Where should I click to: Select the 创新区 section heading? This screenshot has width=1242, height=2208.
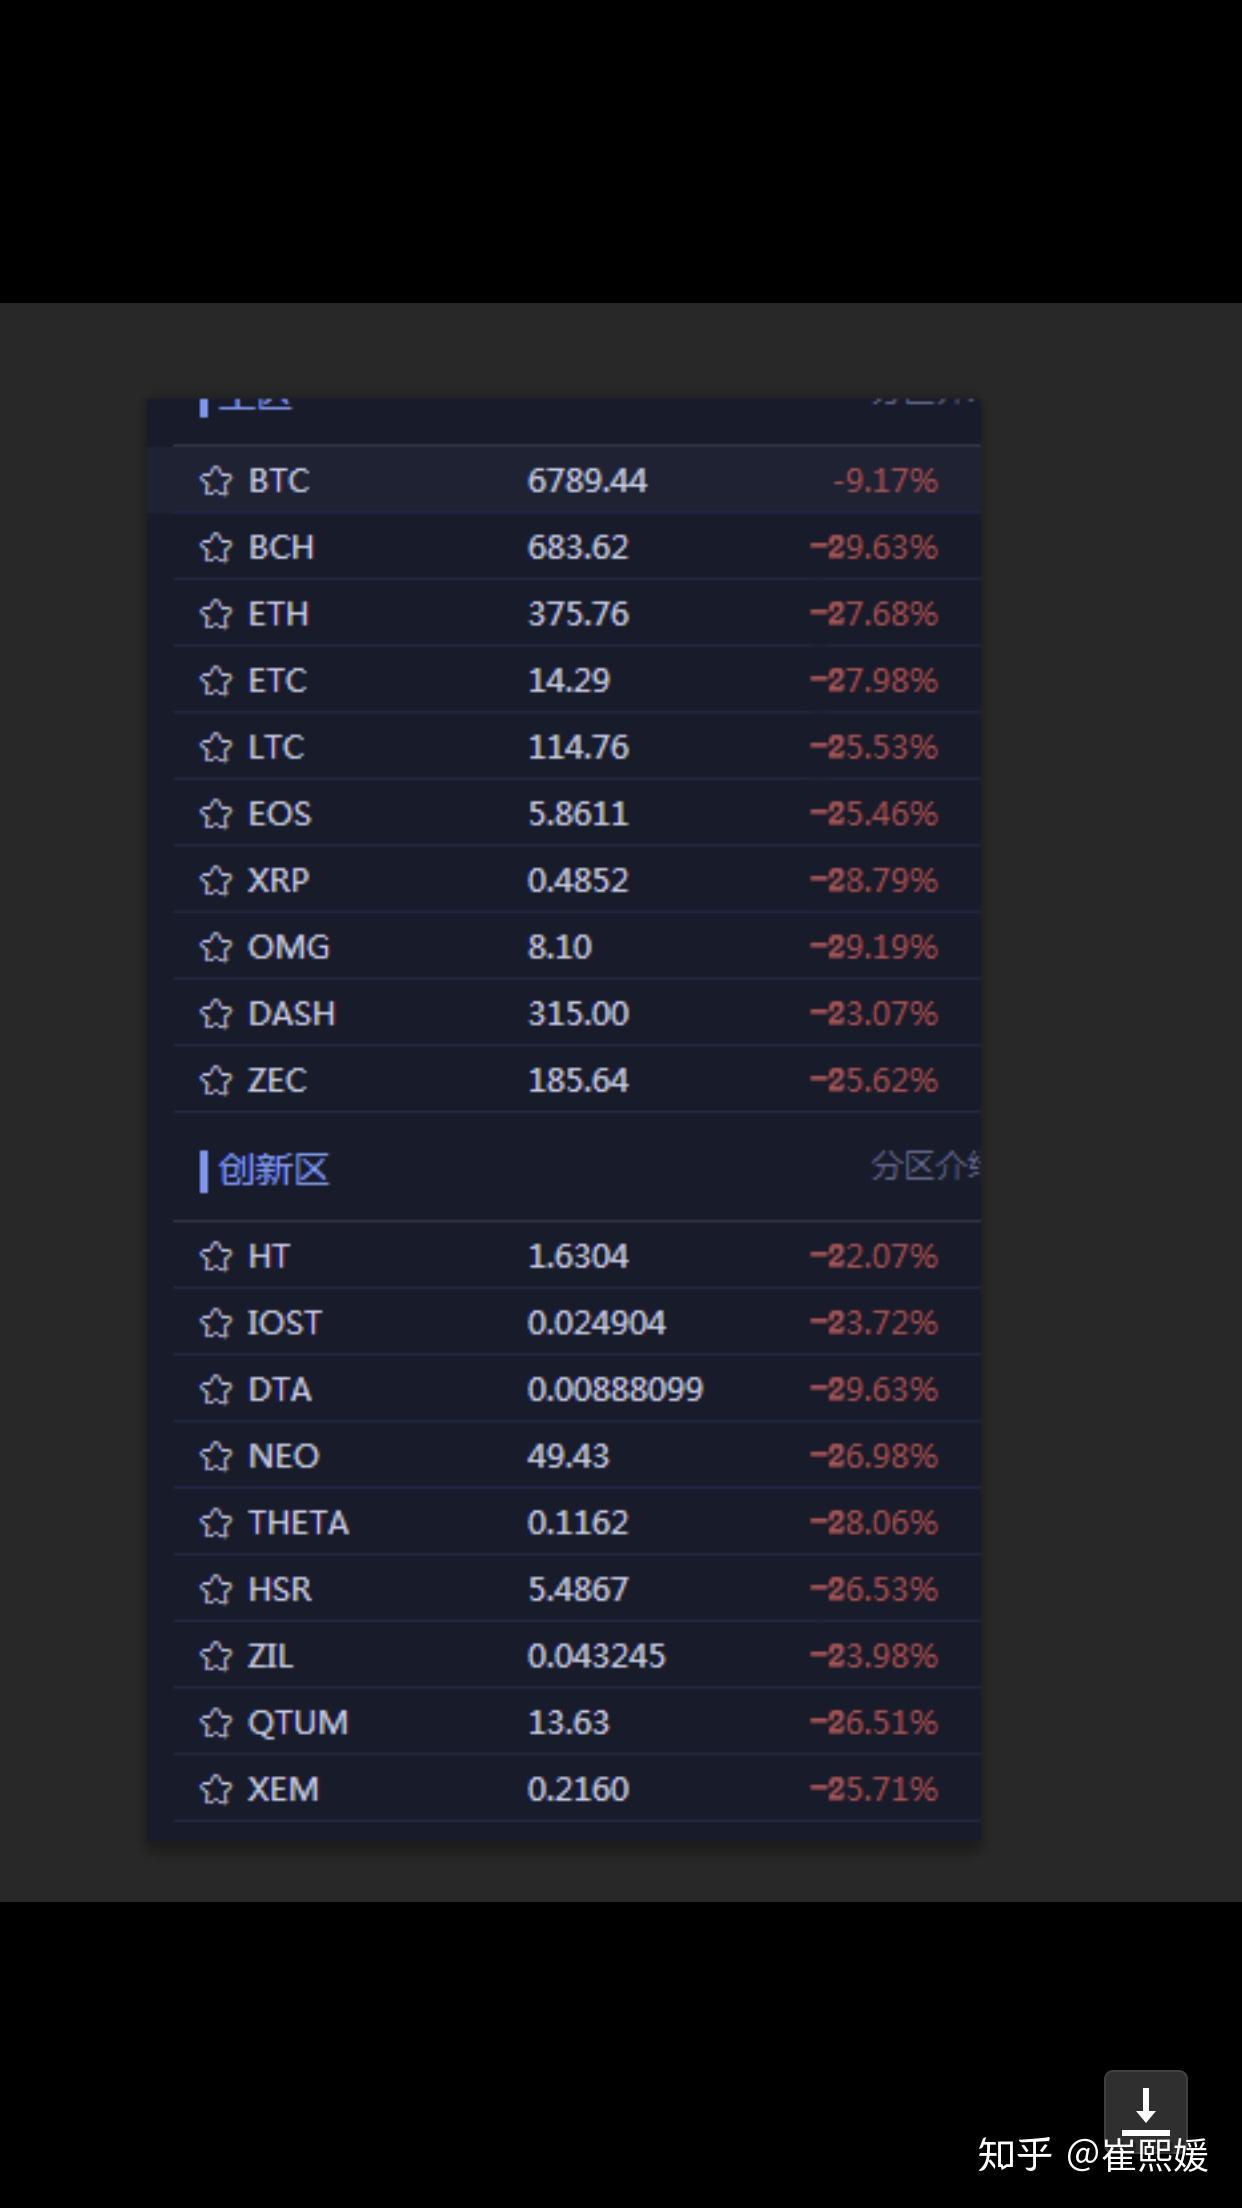pyautogui.click(x=273, y=1169)
